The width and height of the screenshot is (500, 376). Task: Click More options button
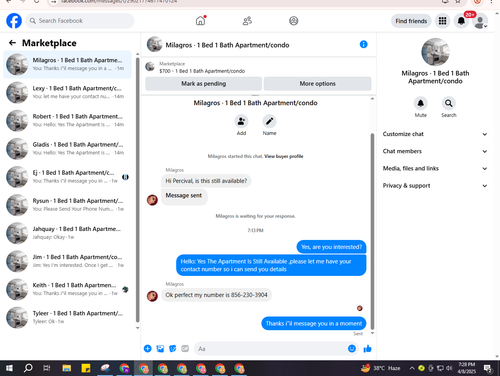click(317, 84)
